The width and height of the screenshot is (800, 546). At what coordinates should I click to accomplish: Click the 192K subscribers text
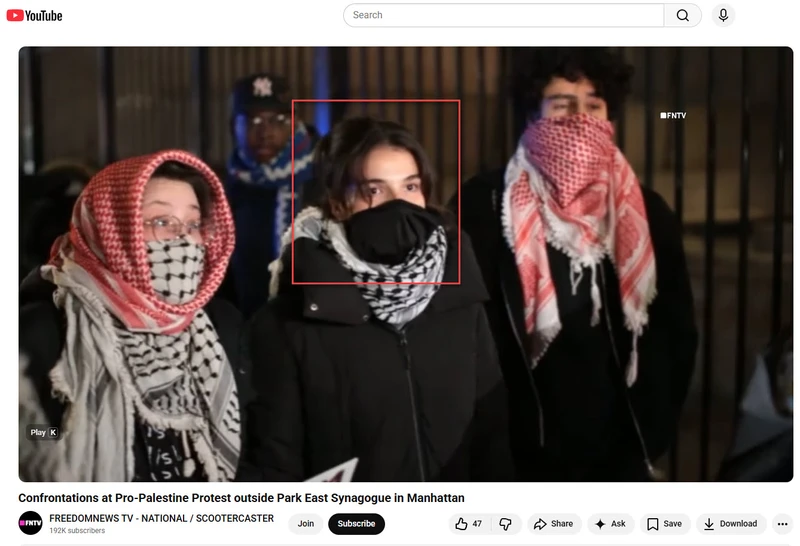(77, 531)
